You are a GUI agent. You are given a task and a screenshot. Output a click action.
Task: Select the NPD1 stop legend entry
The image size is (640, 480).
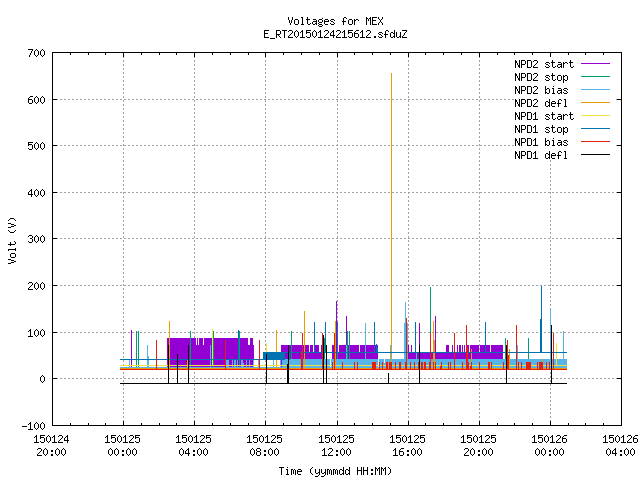pyautogui.click(x=541, y=129)
